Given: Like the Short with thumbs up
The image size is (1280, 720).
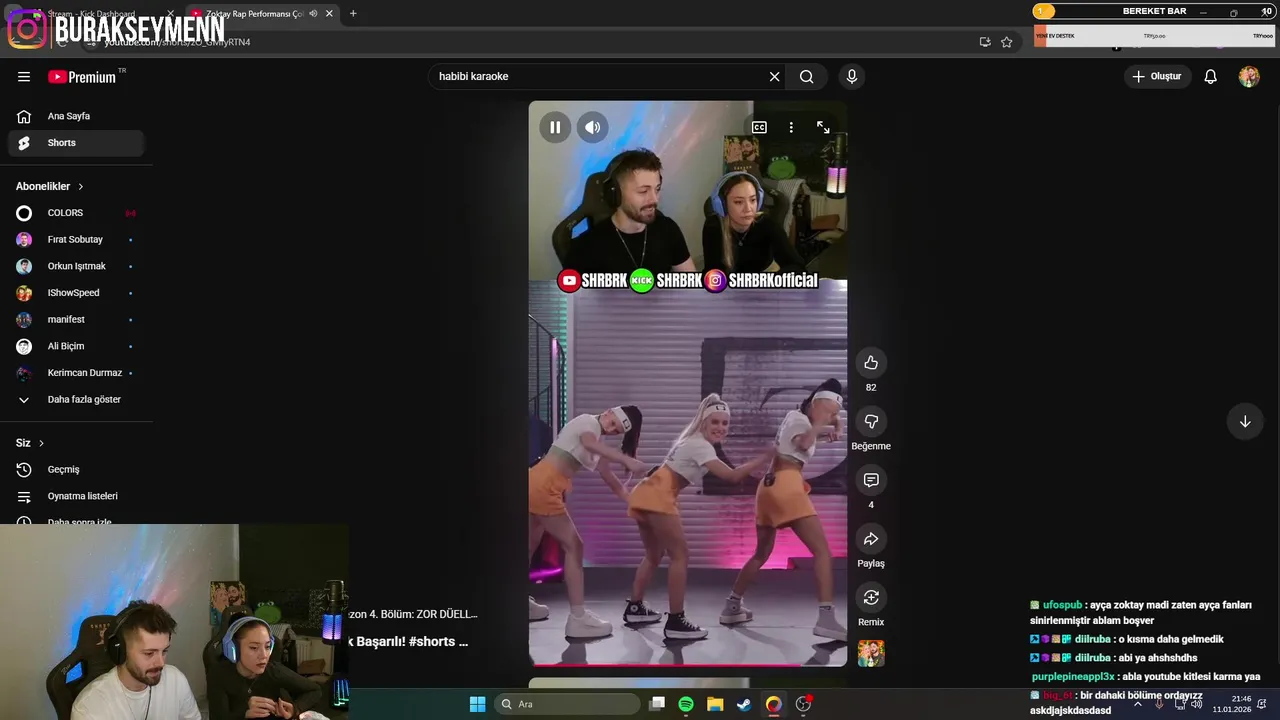Looking at the screenshot, I should [x=871, y=362].
